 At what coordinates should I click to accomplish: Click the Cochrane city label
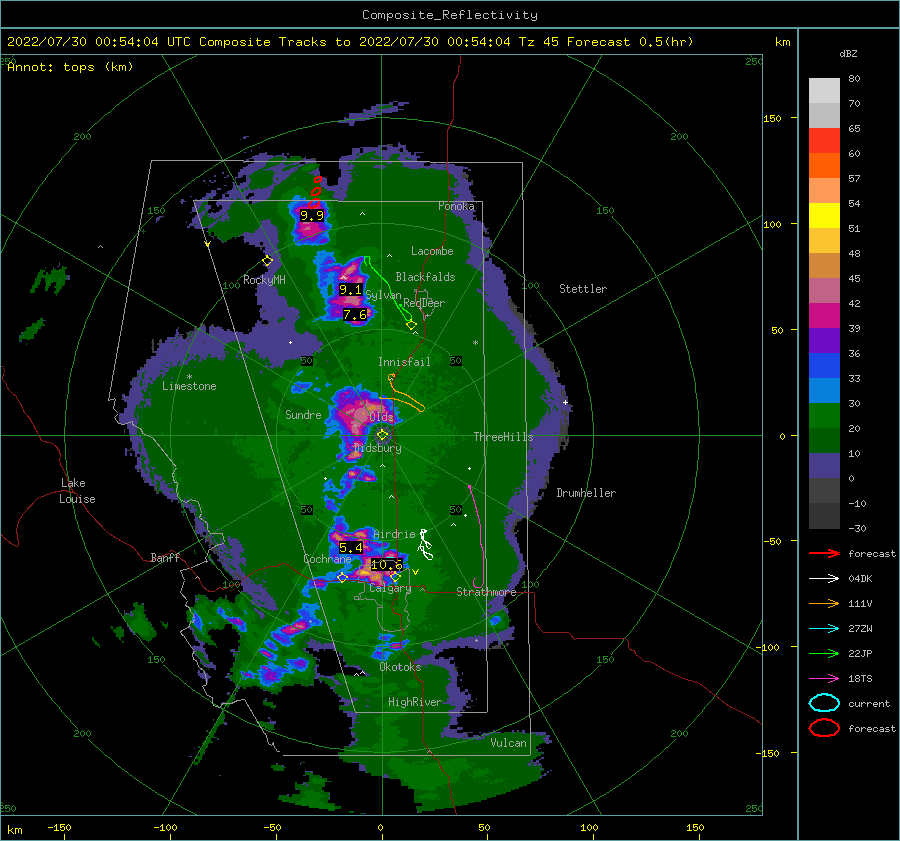(327, 559)
